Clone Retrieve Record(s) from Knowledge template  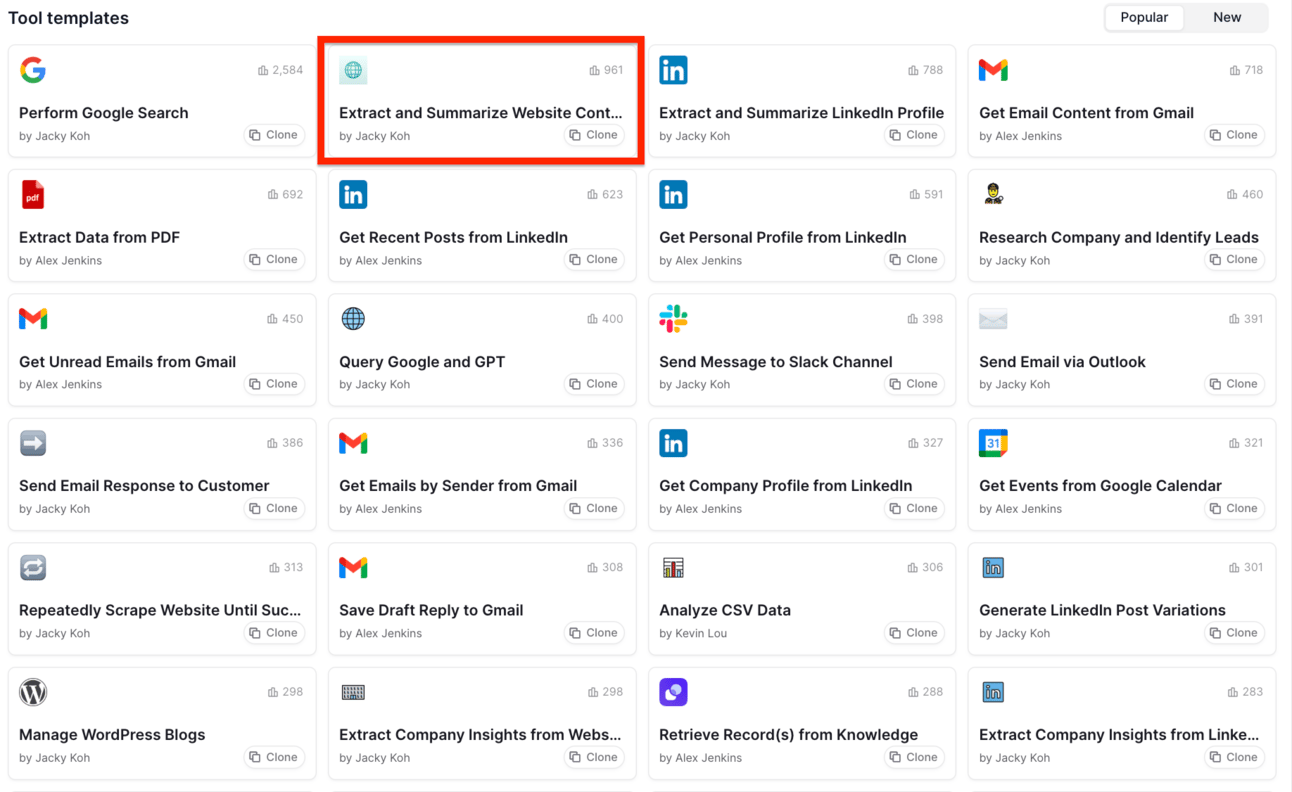tap(914, 757)
